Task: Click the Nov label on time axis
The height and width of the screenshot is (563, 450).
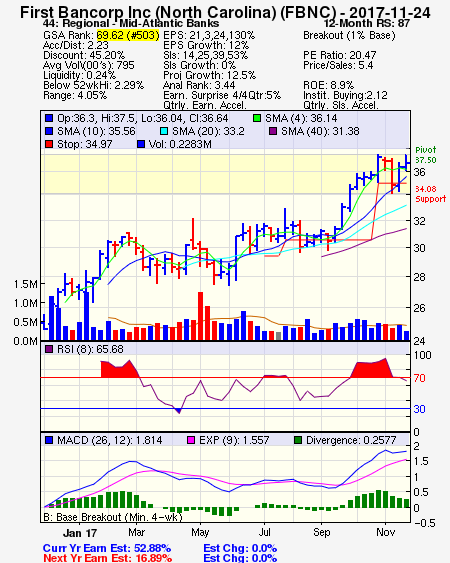Action: pyautogui.click(x=385, y=532)
